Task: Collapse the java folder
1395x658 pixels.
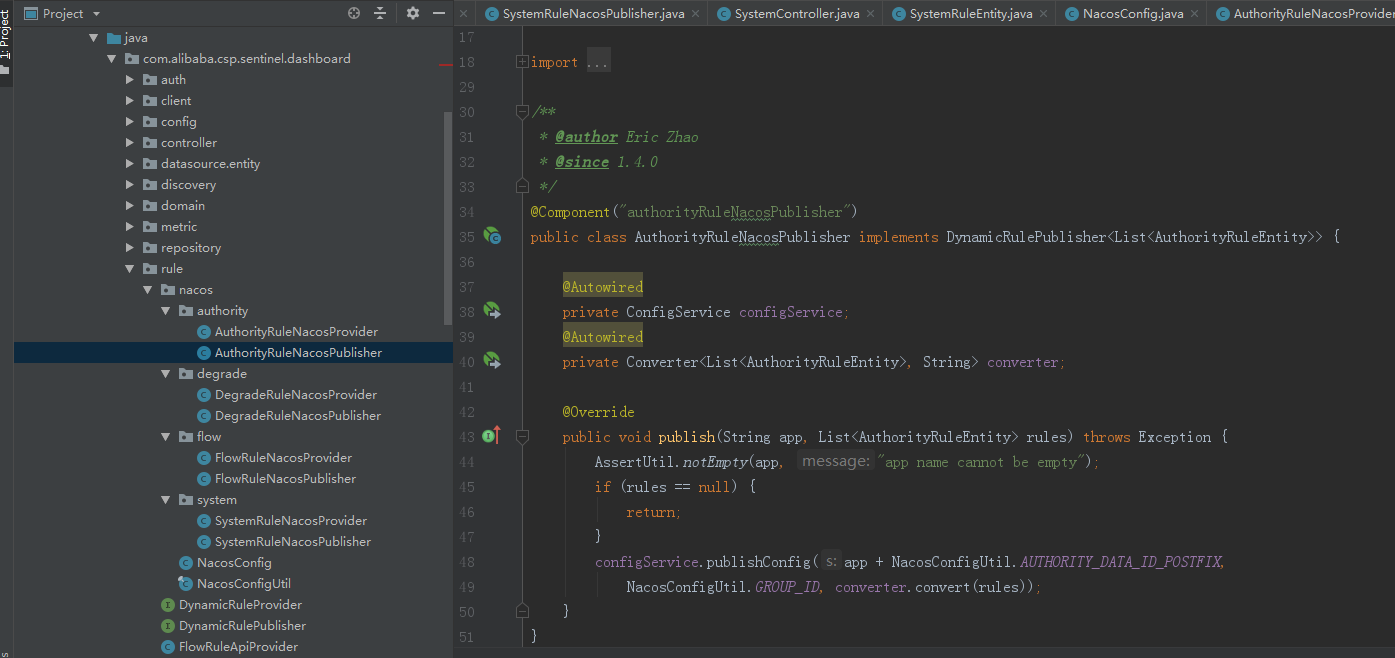Action: [94, 38]
